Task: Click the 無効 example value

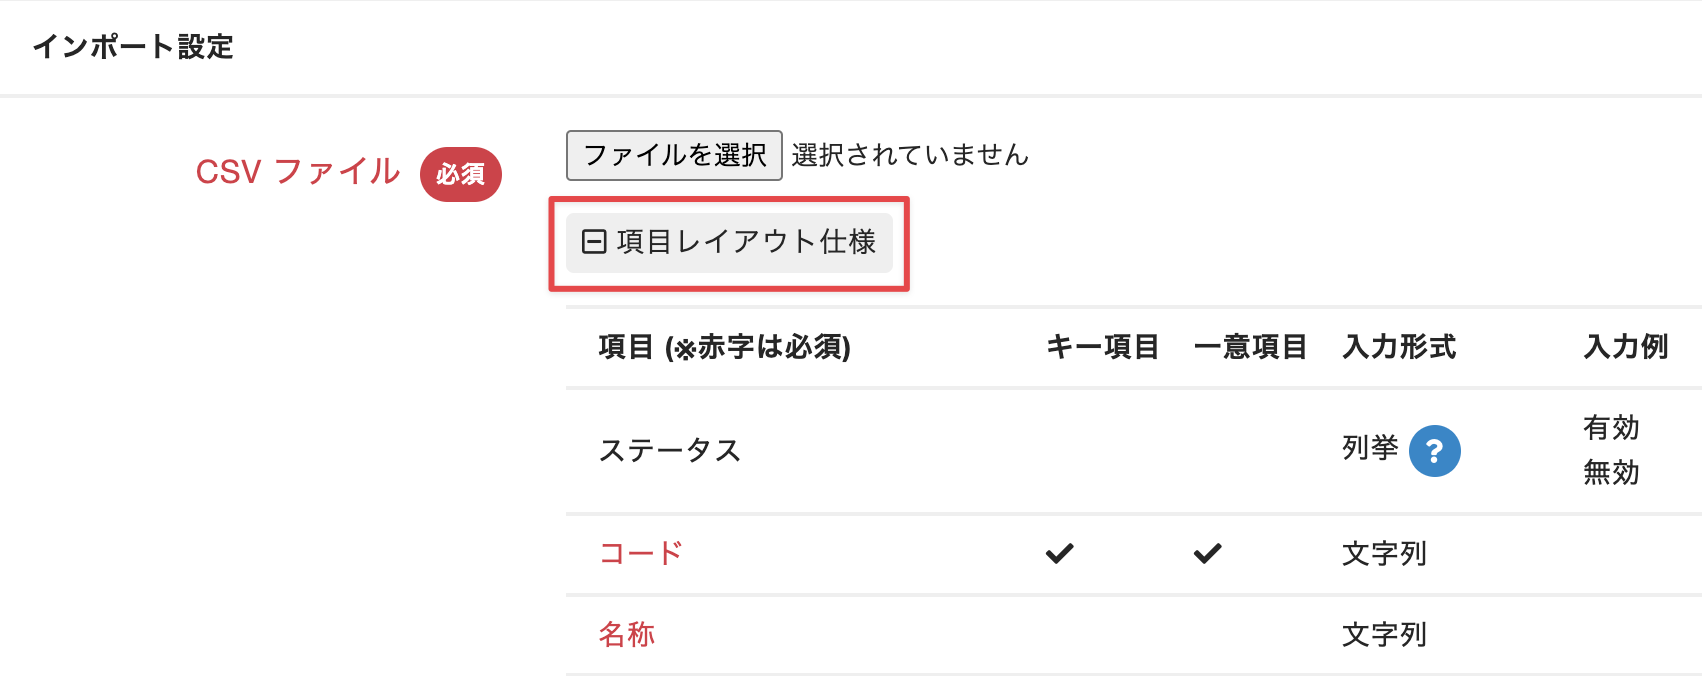Action: (x=1610, y=472)
